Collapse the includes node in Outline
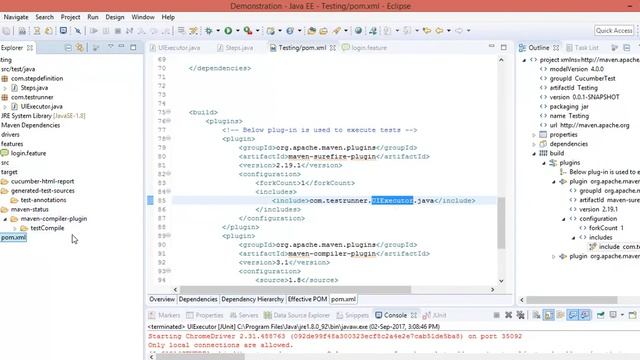The image size is (640, 360). pyautogui.click(x=573, y=238)
